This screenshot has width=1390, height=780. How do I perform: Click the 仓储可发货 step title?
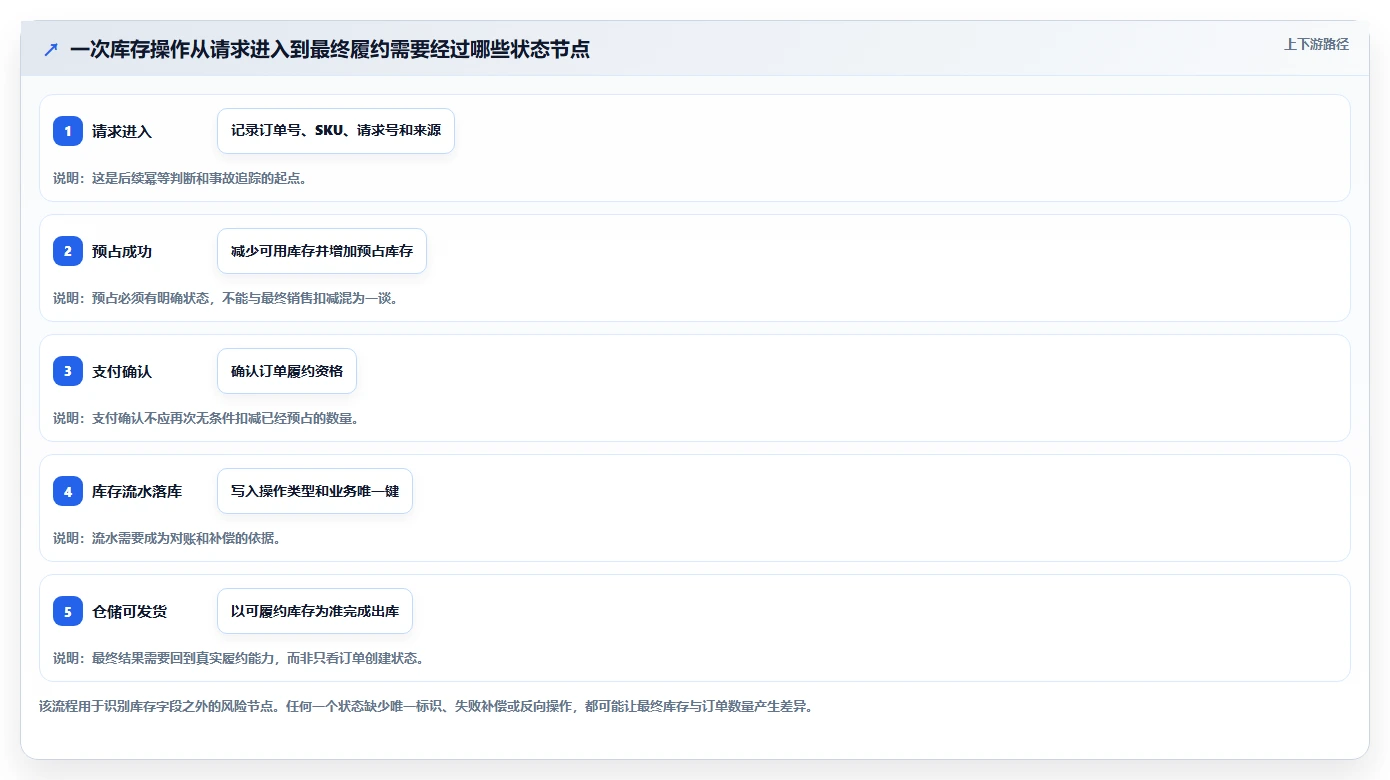(129, 611)
